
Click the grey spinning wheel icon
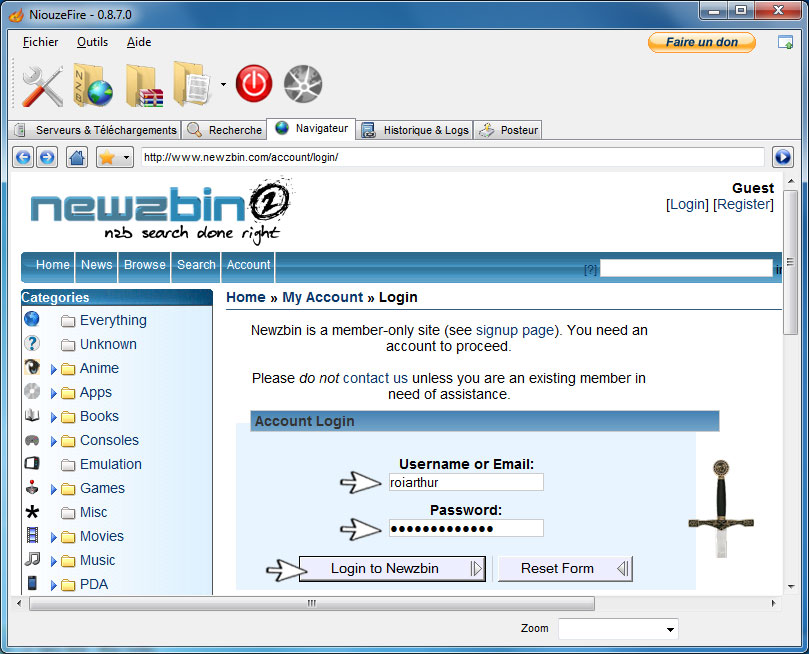[303, 84]
